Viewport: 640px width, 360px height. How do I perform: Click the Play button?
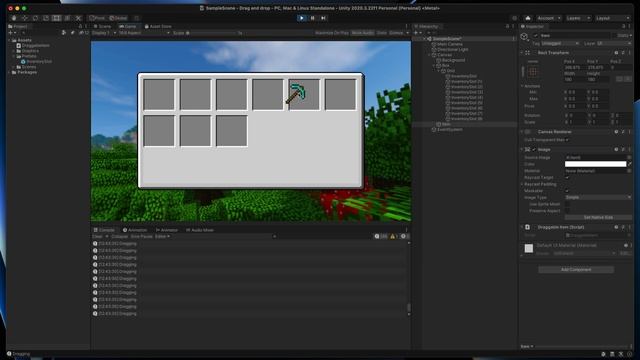[302, 18]
